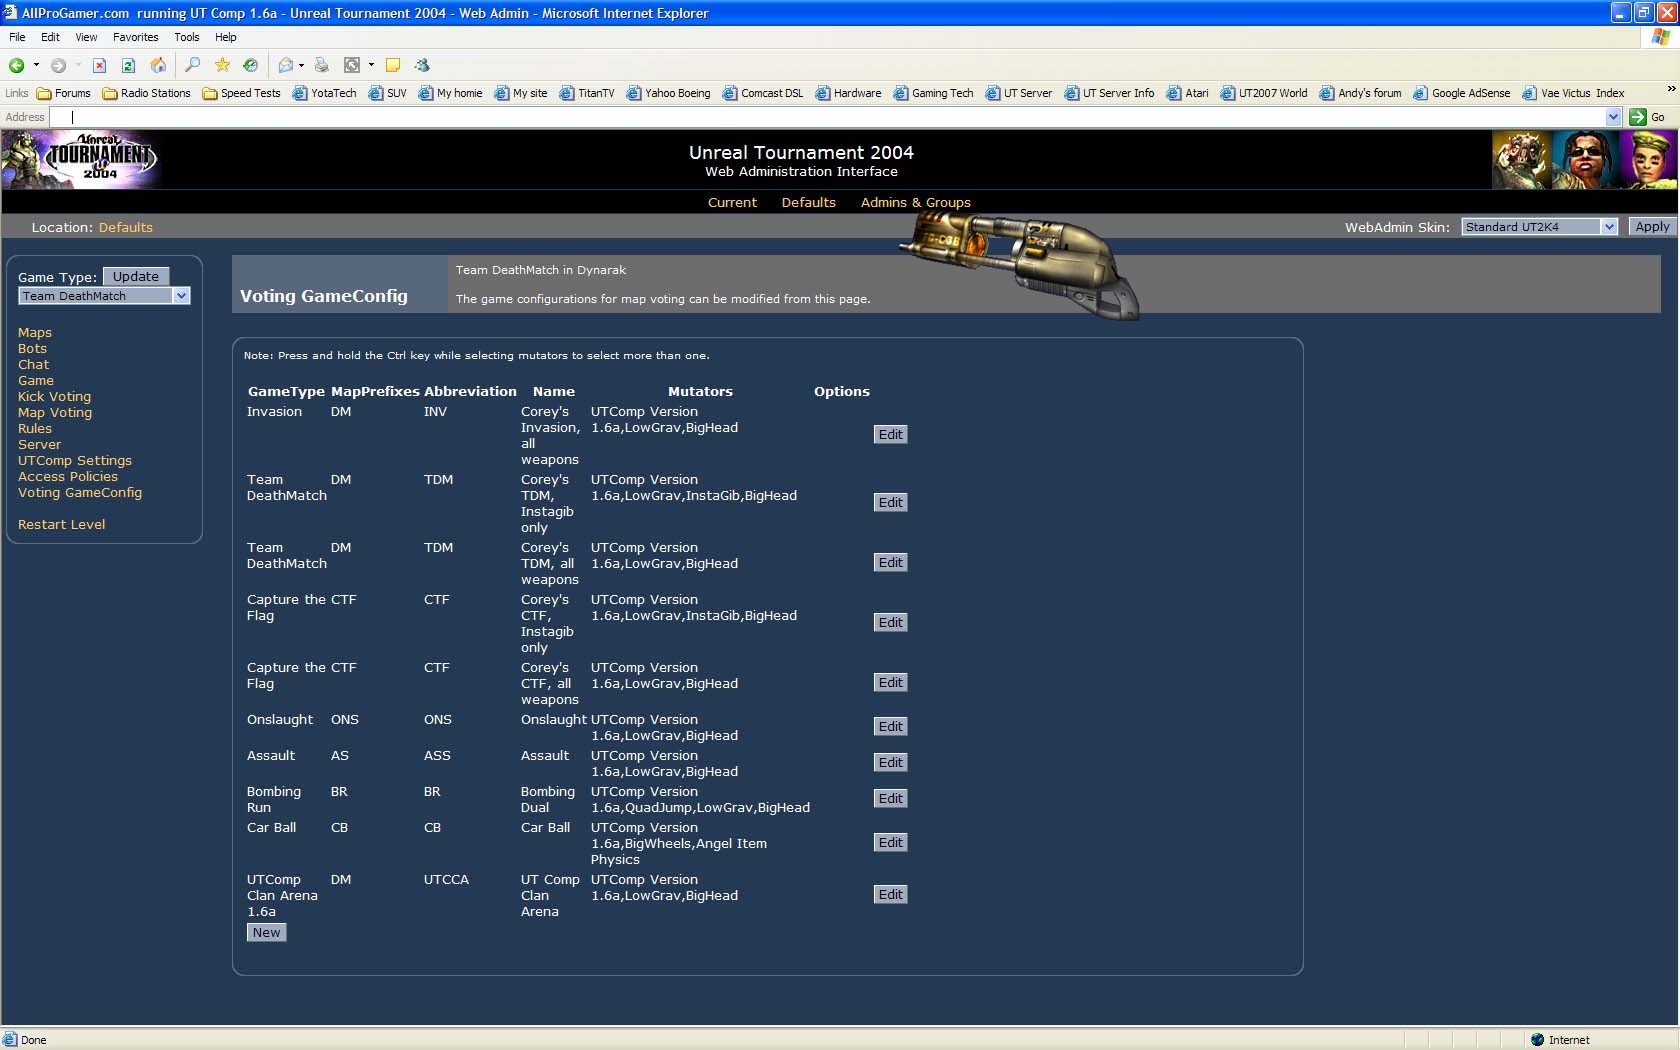Screen dimensions: 1680x1050
Task: Click the Full Screen size toolbar icon
Action: [x=352, y=65]
